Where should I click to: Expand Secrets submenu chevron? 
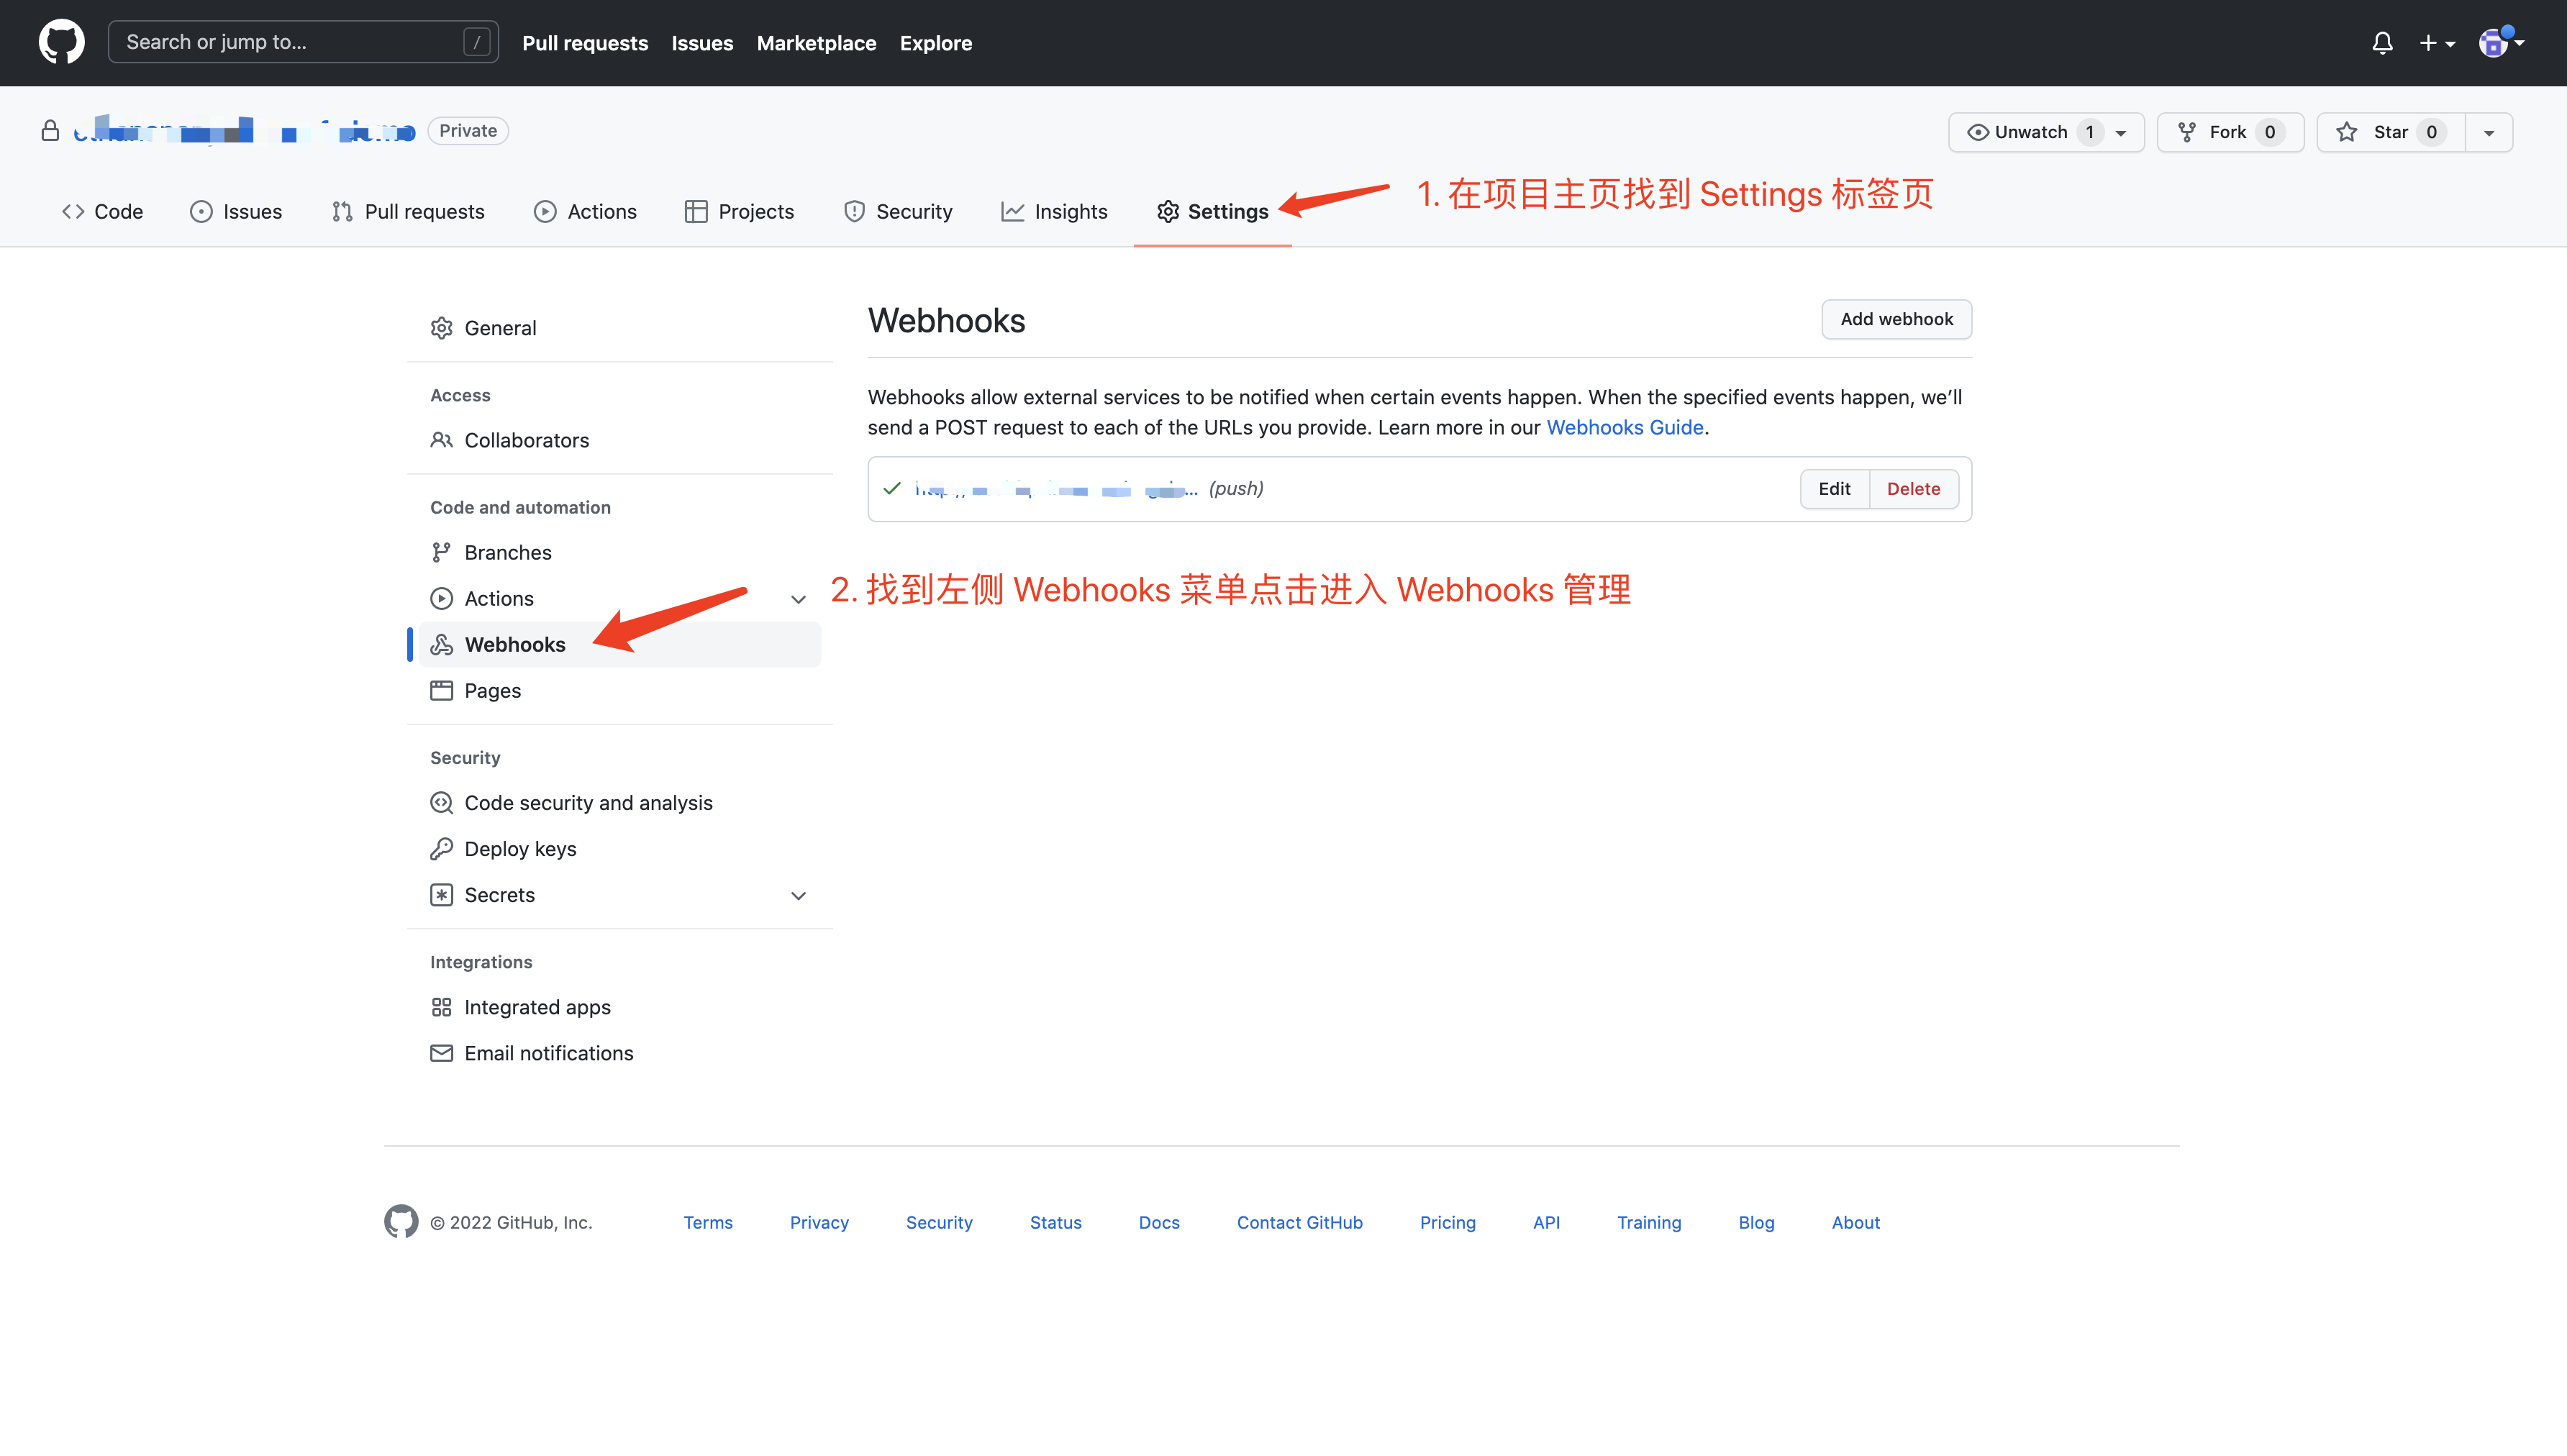(798, 895)
